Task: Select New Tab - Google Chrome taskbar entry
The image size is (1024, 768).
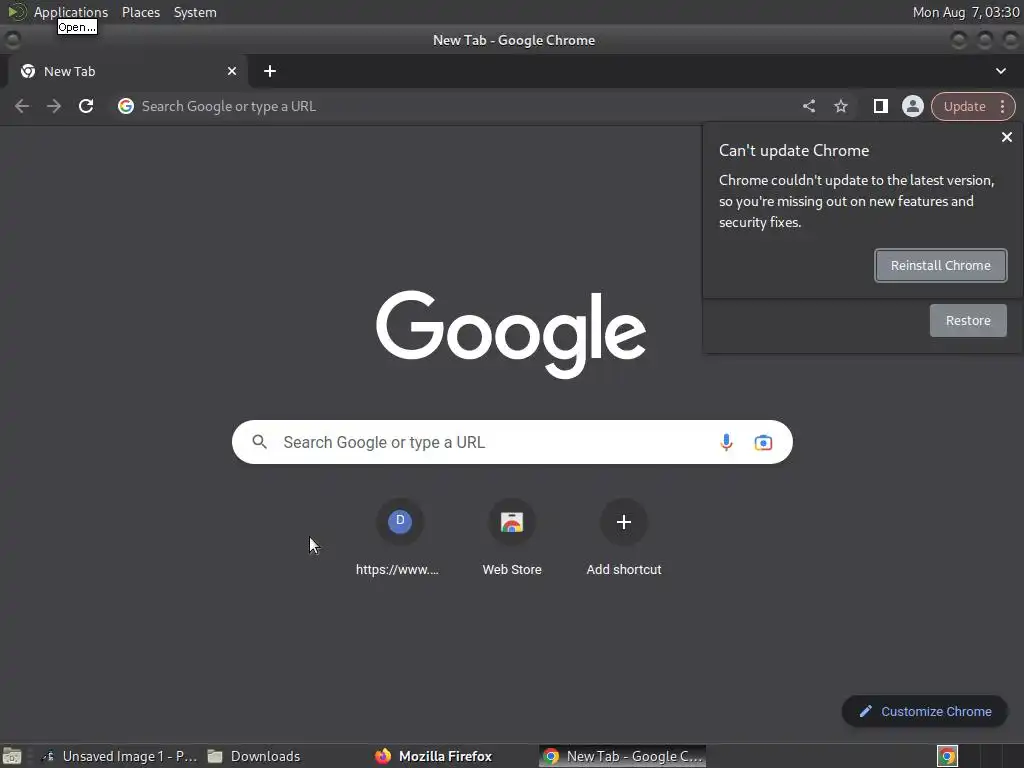Action: click(x=622, y=756)
